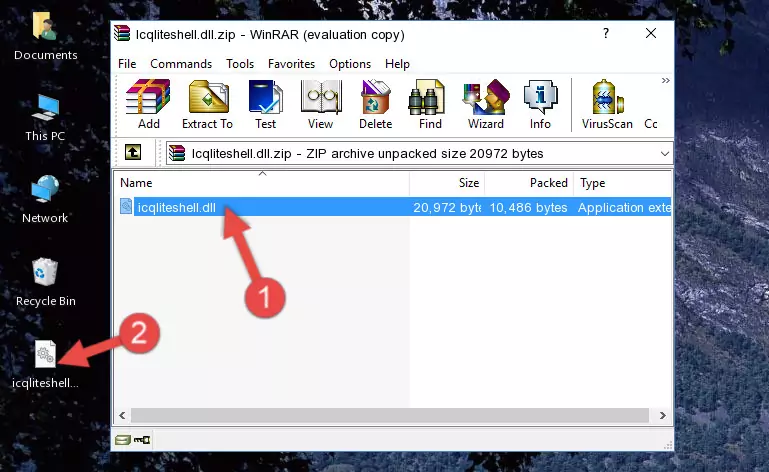Click the drive icon in status bar

click(123, 440)
